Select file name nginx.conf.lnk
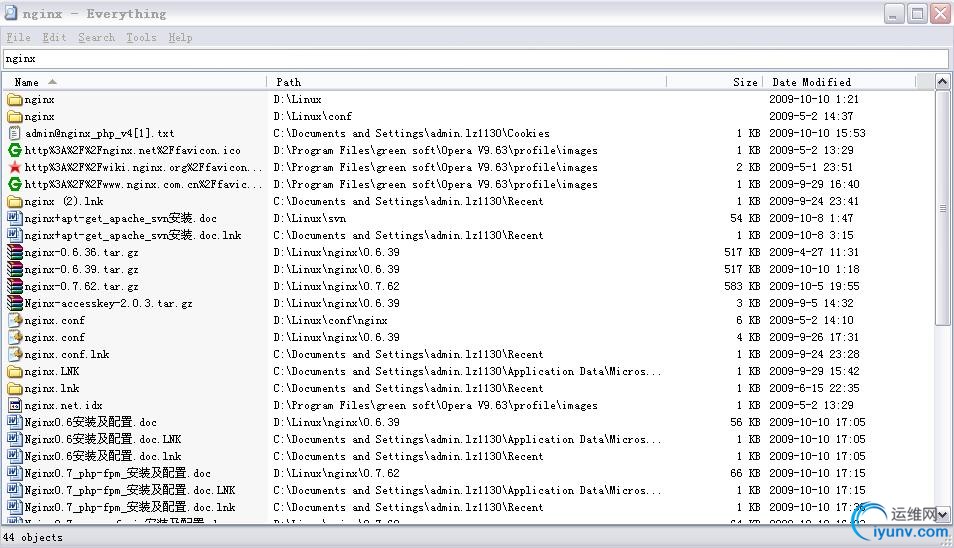The height and width of the screenshot is (548, 954). [67, 355]
